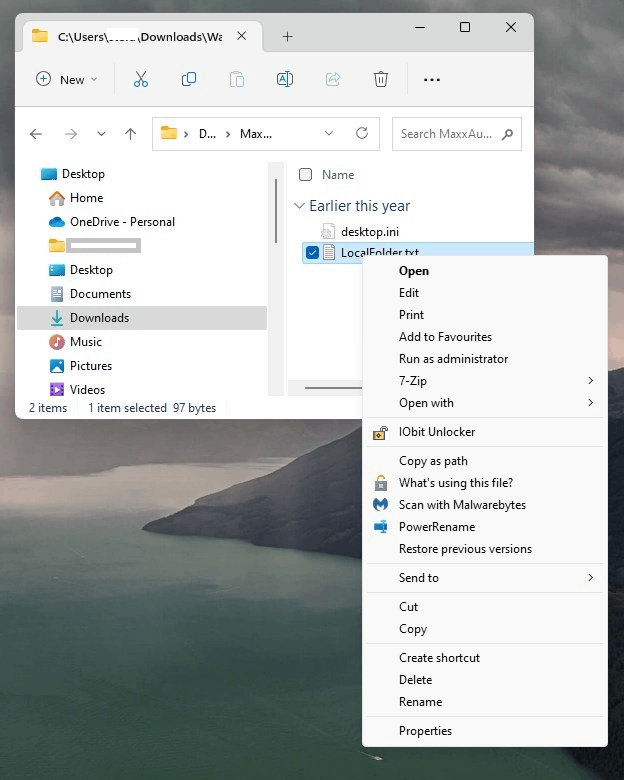Expand address bar history dropdown
The image size is (624, 780).
pos(328,133)
